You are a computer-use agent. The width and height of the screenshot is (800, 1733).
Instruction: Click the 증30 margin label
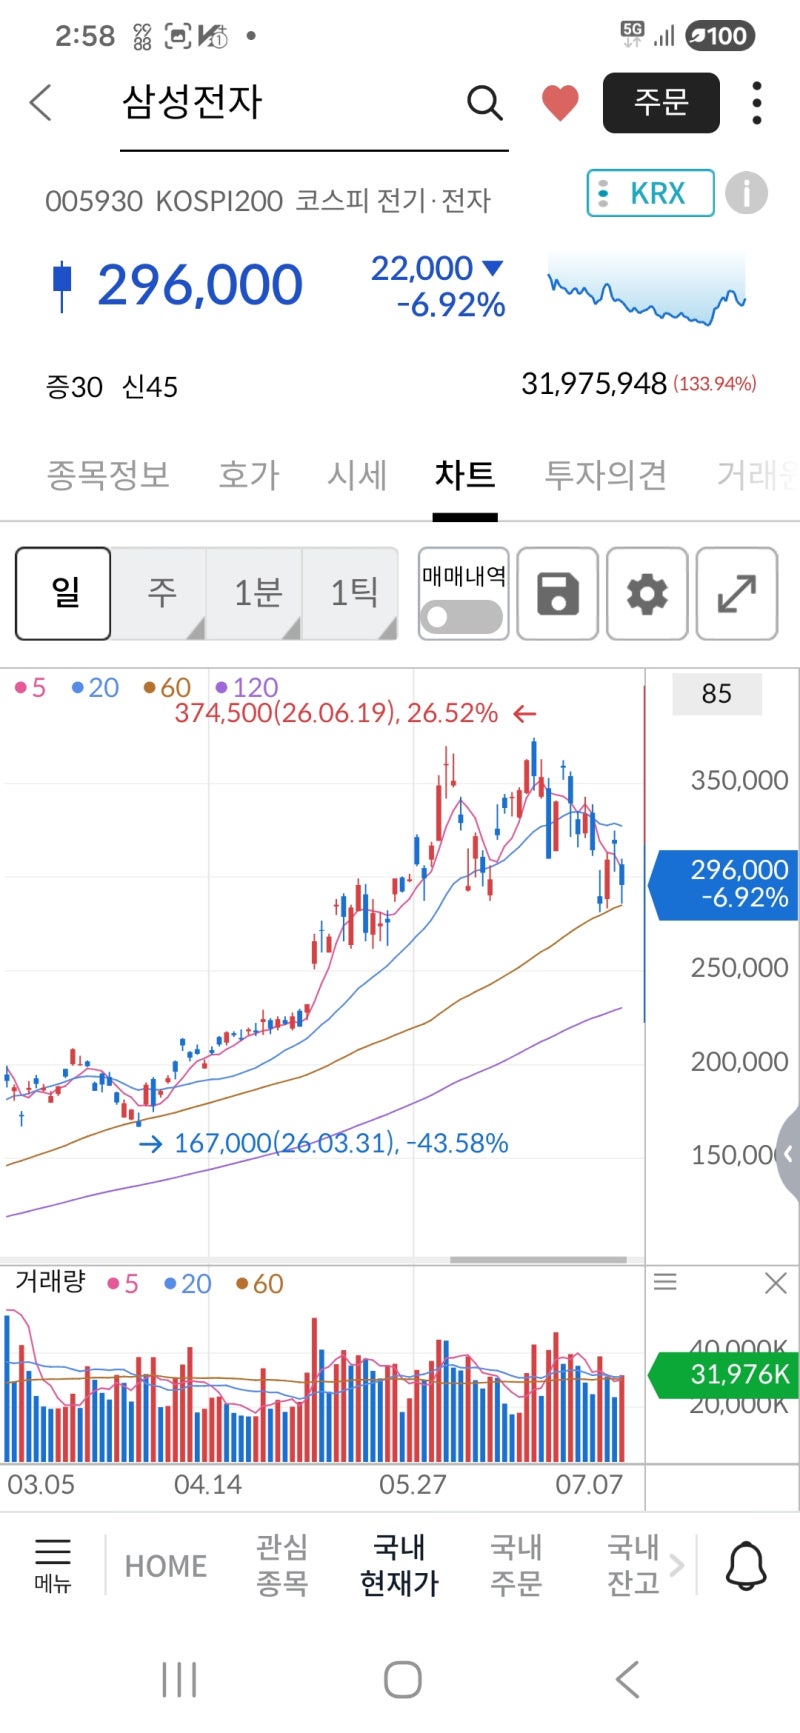click(x=74, y=387)
